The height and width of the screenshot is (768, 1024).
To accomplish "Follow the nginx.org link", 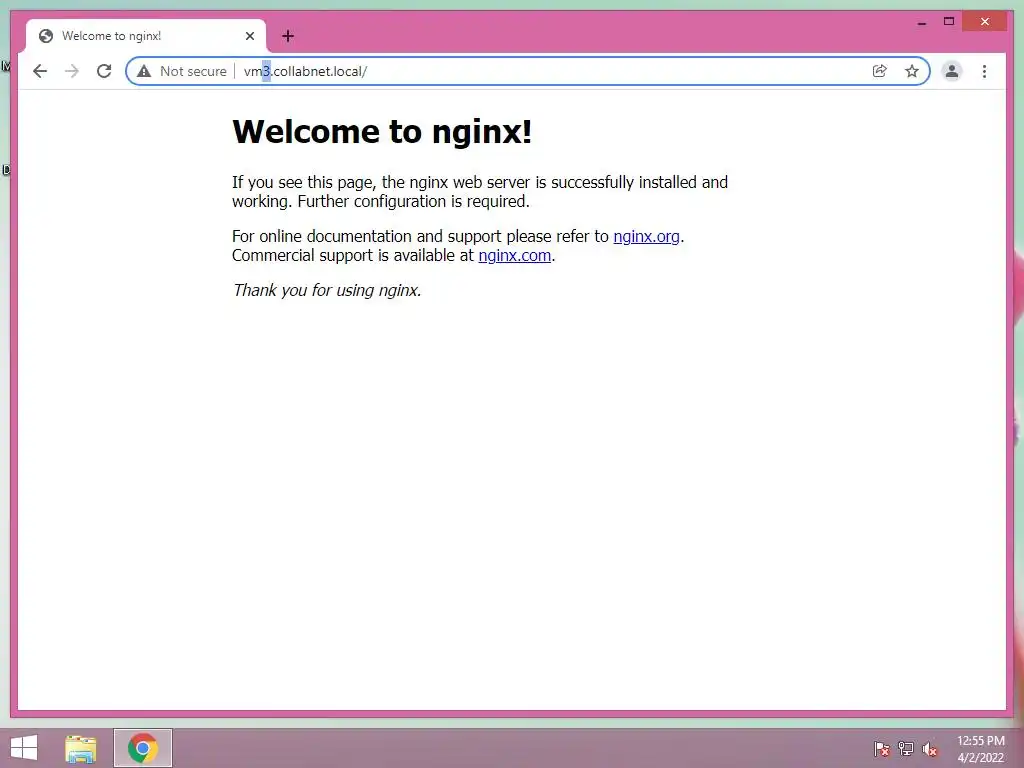I will (647, 236).
